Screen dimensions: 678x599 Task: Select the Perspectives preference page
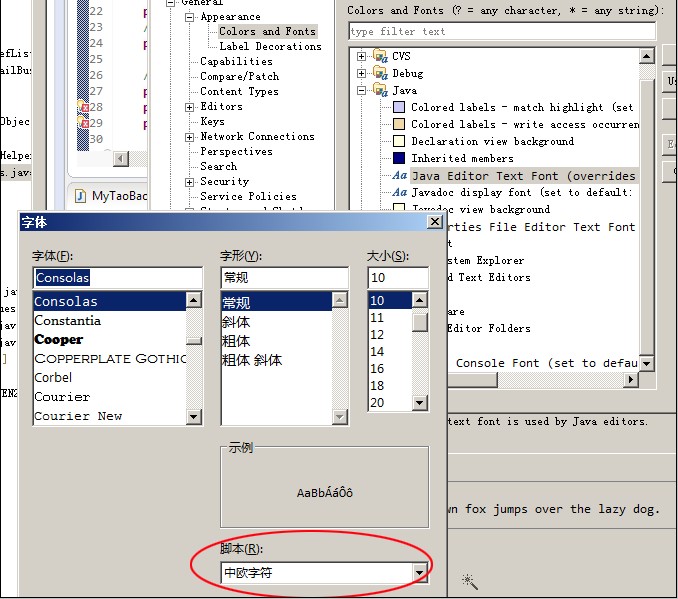(236, 151)
